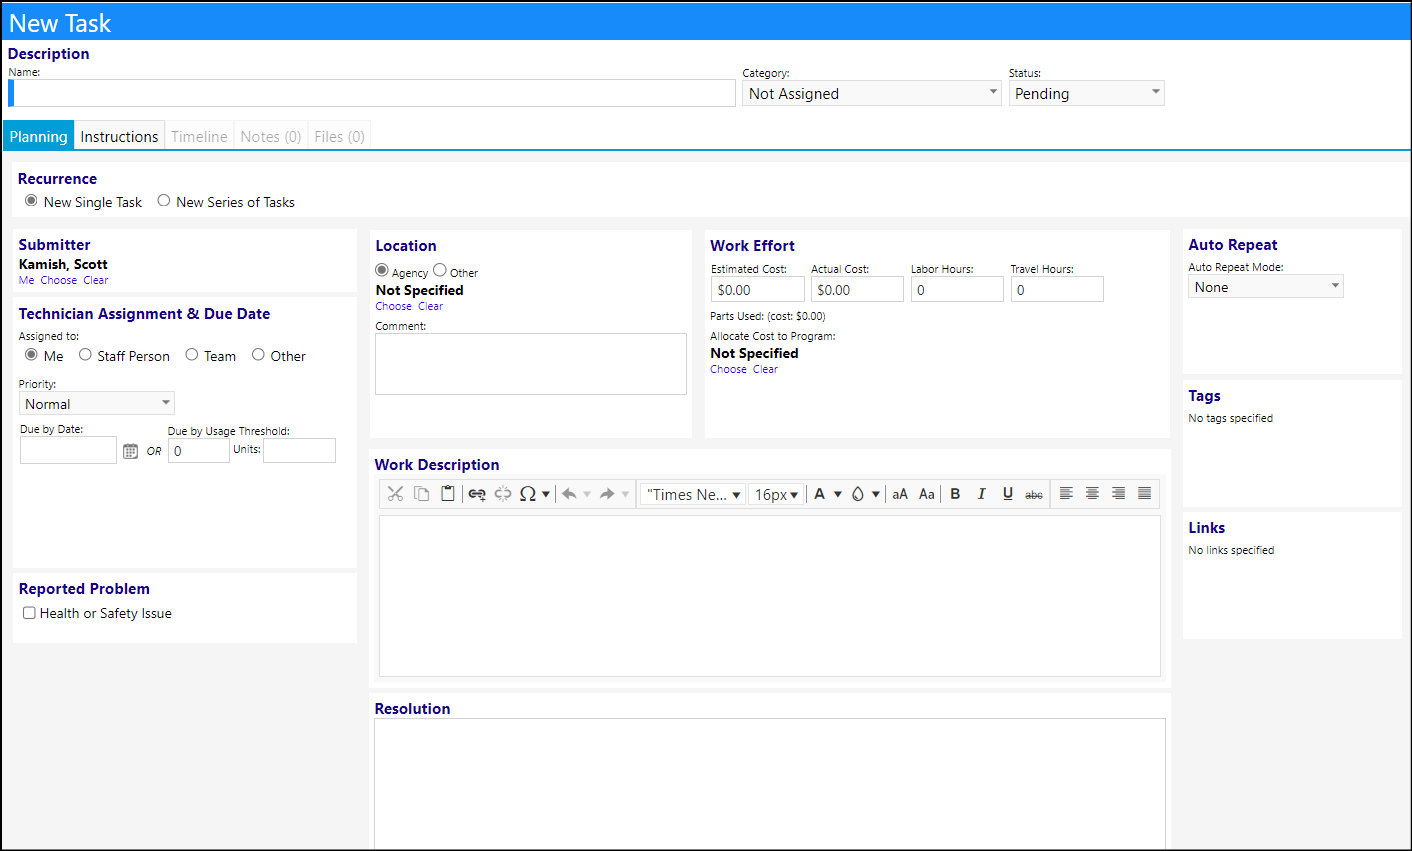Open the Omega special symbol inserter
1412x851 pixels.
(528, 494)
